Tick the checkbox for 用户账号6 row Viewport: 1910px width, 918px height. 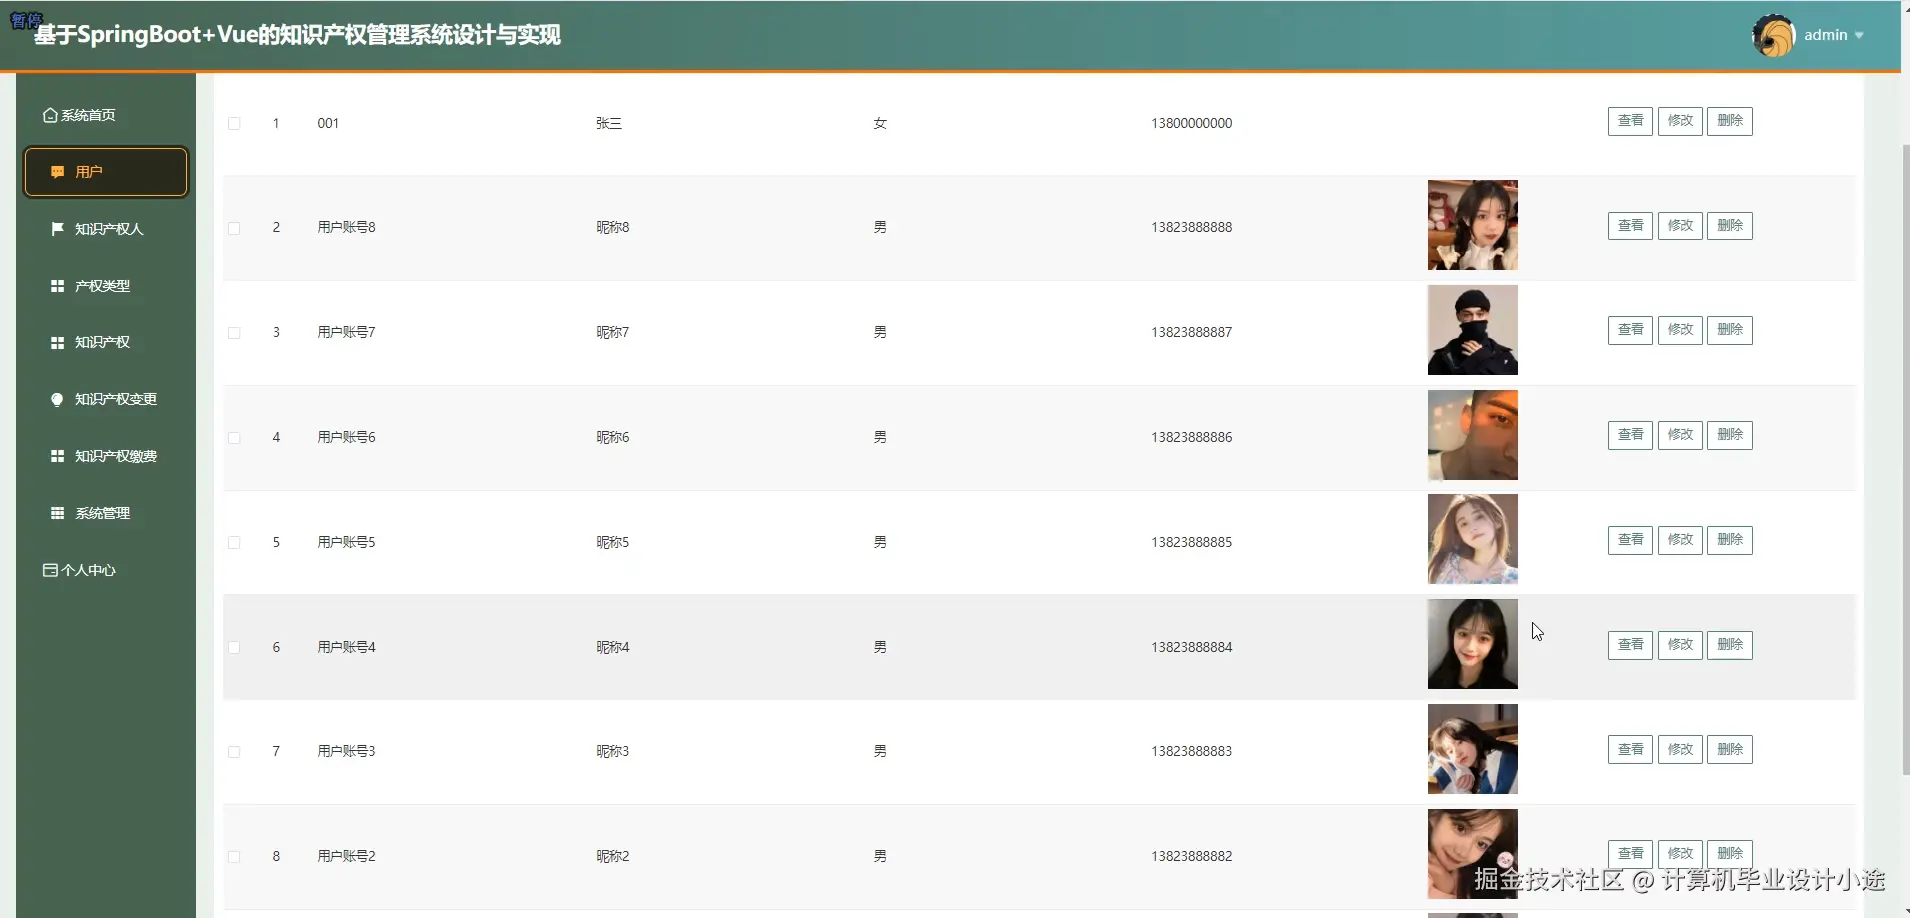point(234,438)
